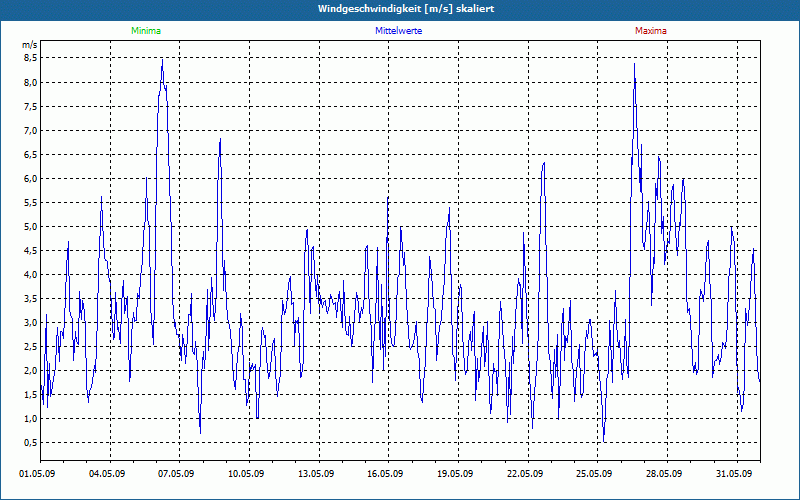Click the 04.05.09 date label
800x500 pixels.
click(107, 474)
